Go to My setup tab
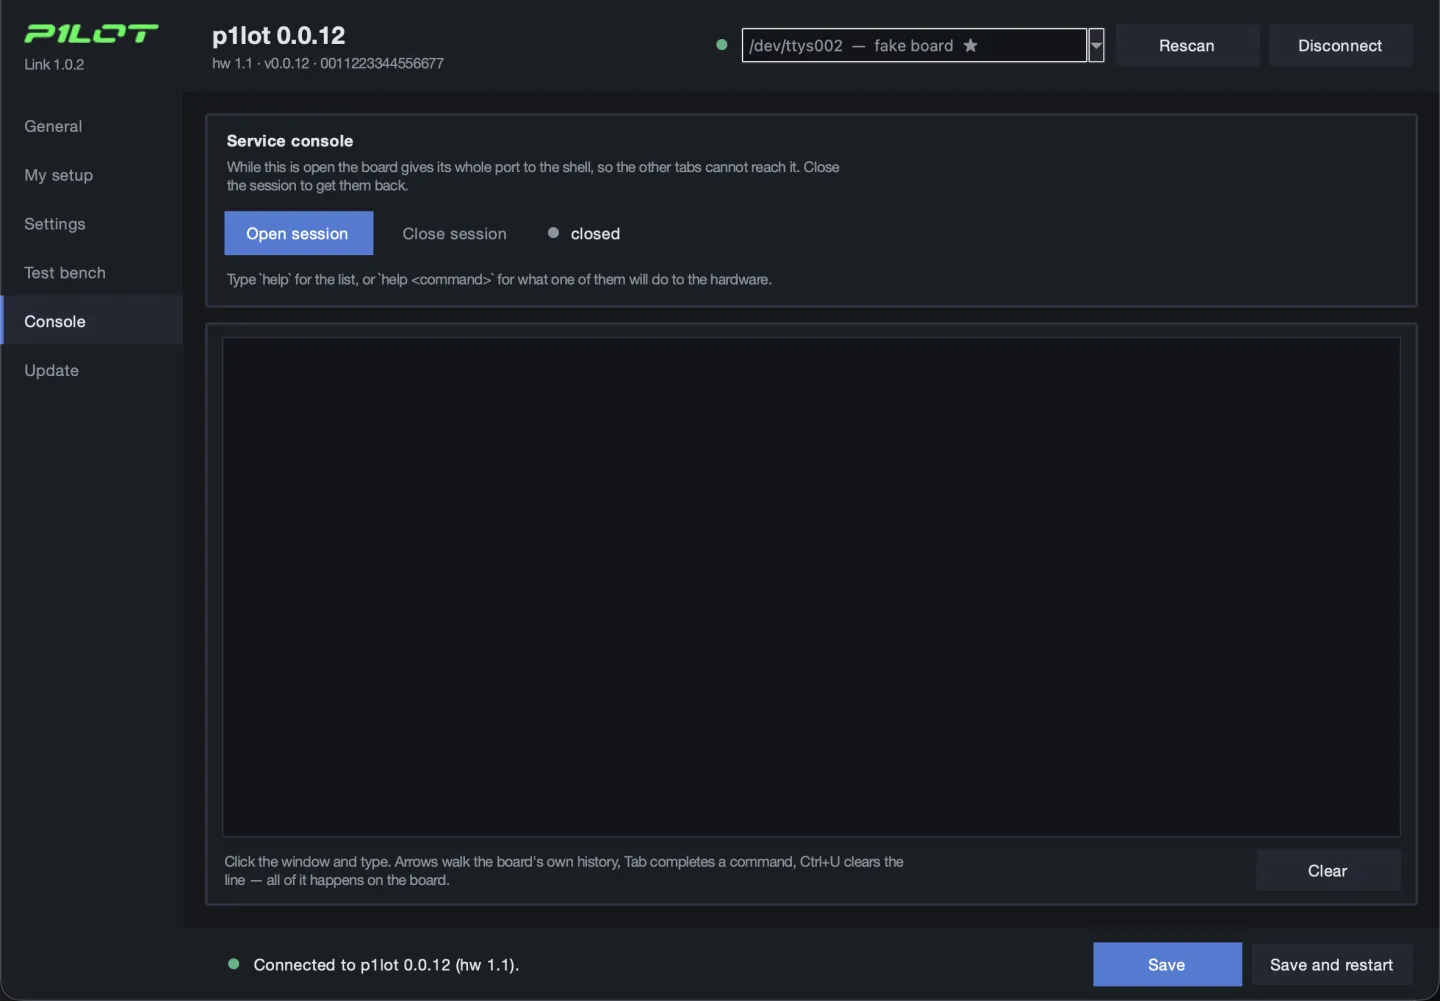 point(92,175)
